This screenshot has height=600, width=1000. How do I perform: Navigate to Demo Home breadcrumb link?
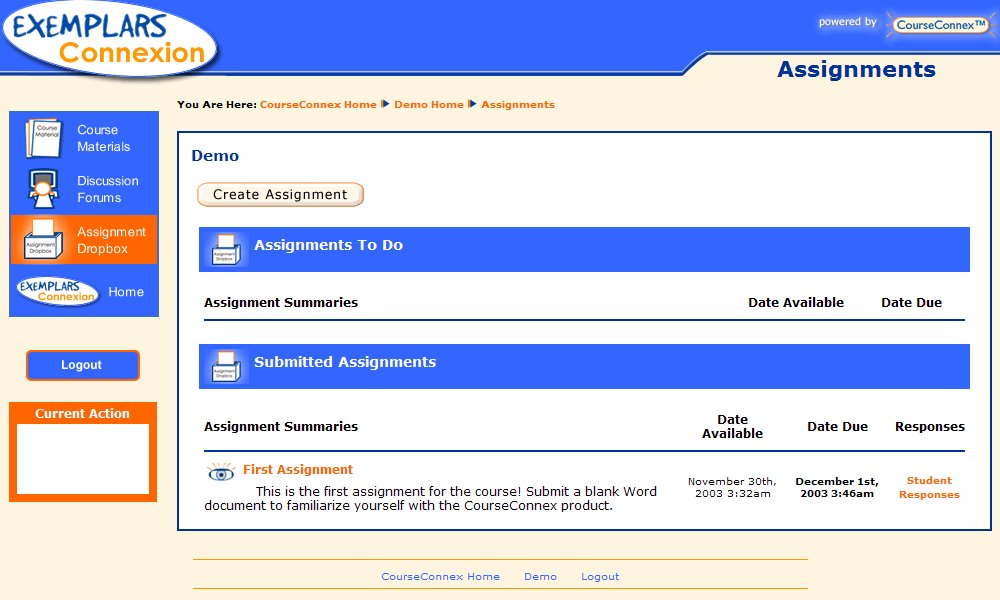click(x=429, y=105)
